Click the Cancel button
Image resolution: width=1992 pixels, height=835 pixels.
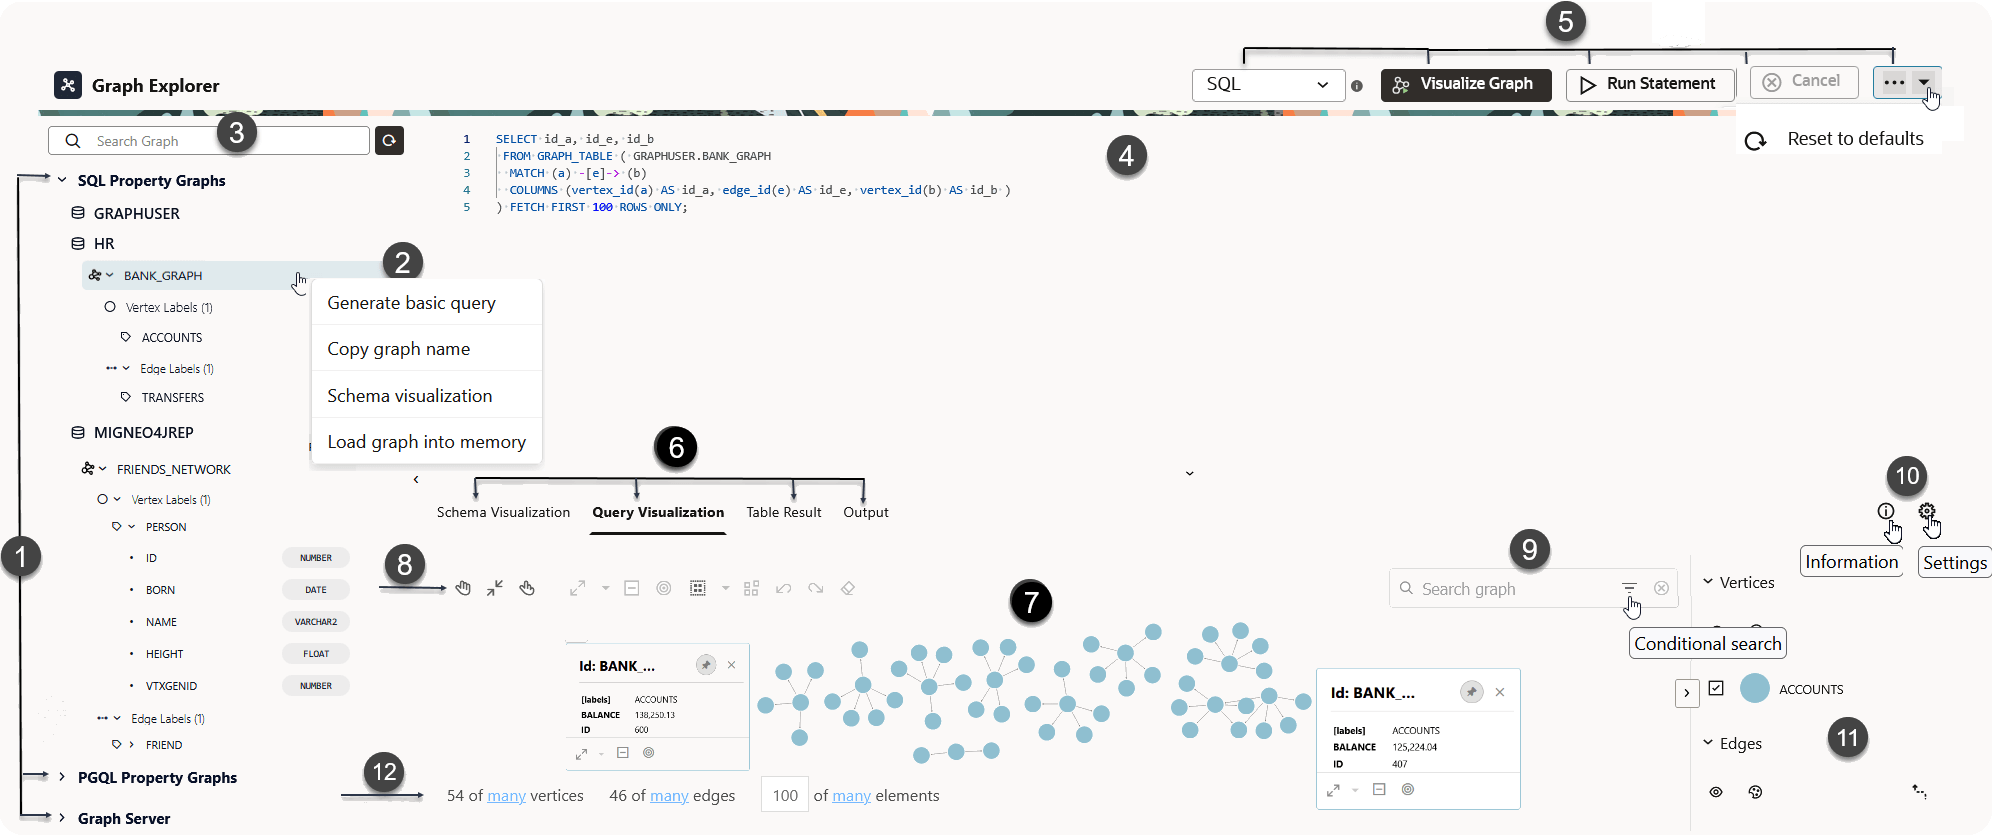[1804, 82]
